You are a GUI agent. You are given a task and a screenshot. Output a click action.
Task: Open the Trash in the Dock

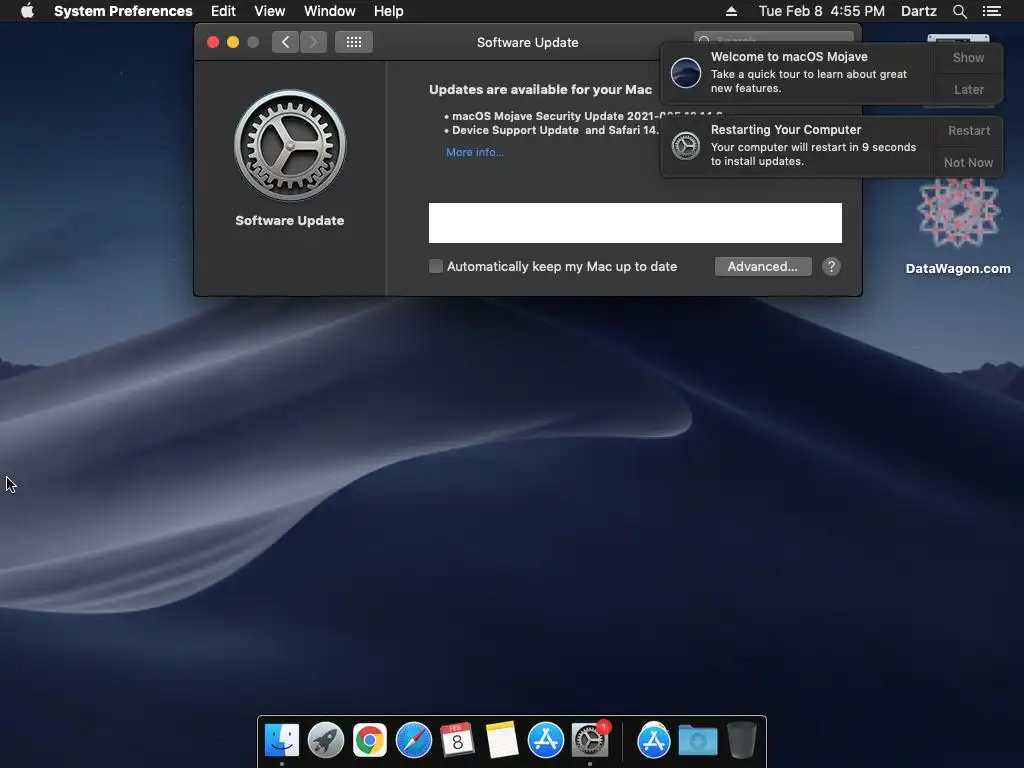[x=741, y=740]
